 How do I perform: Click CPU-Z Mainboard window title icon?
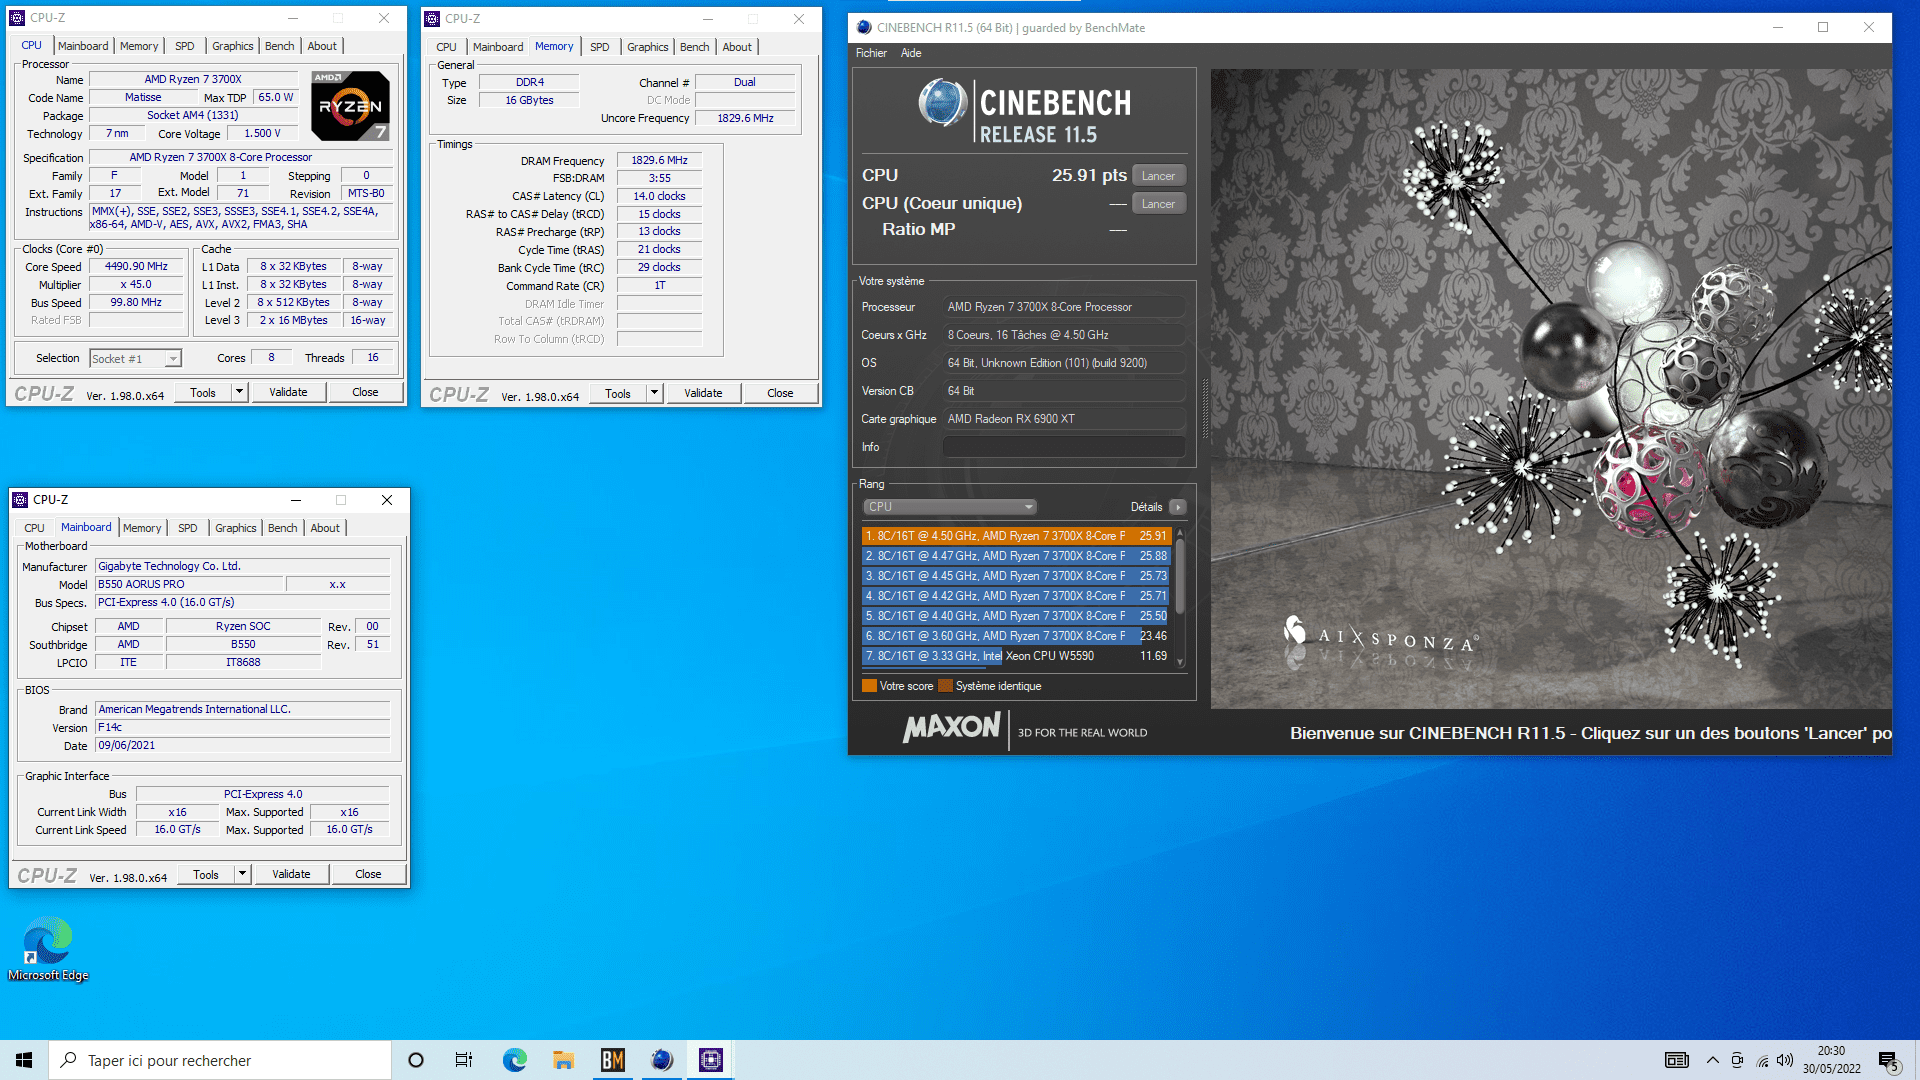pyautogui.click(x=20, y=500)
